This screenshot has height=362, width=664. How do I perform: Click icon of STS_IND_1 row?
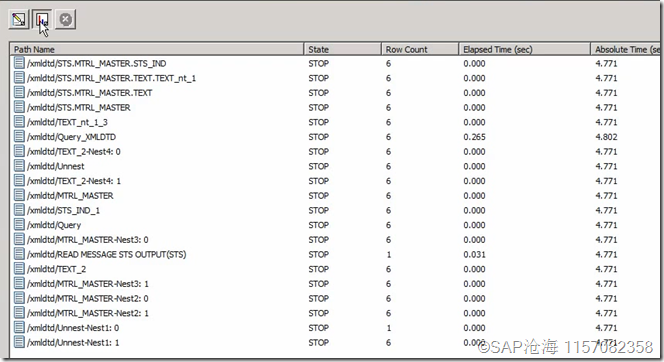click(19, 210)
